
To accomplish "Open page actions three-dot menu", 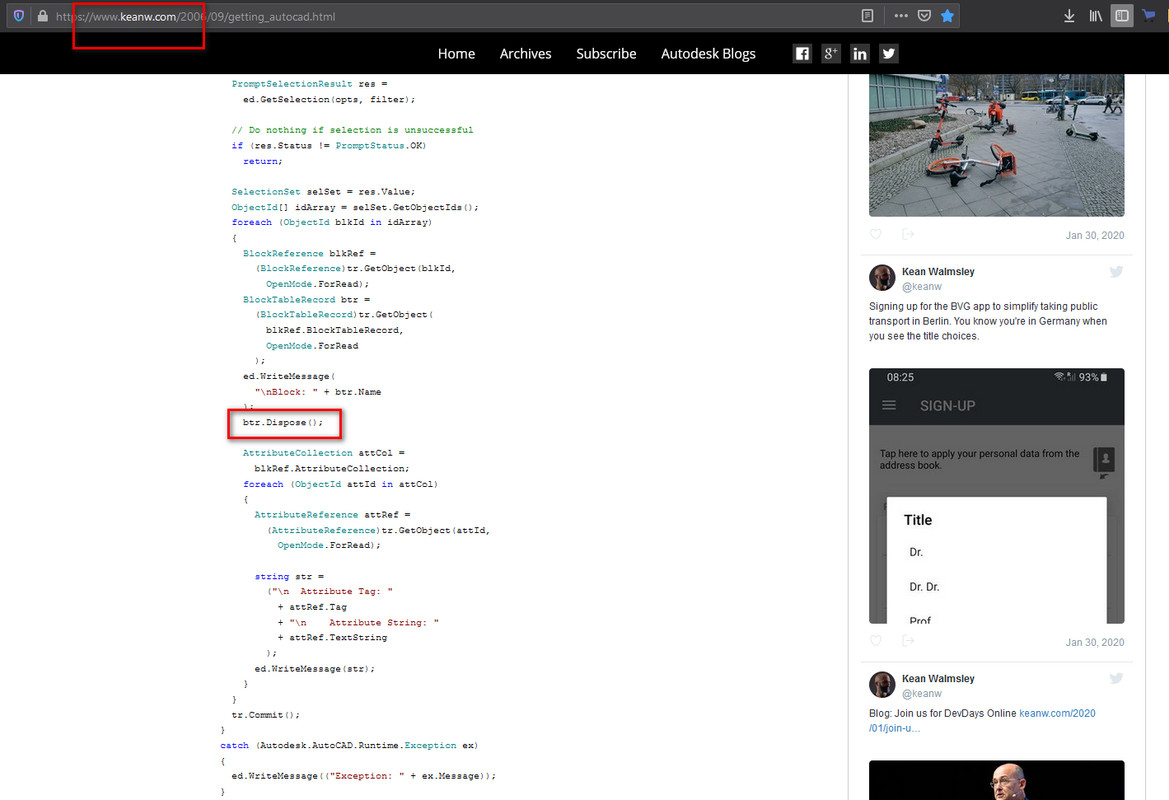I will [901, 16].
